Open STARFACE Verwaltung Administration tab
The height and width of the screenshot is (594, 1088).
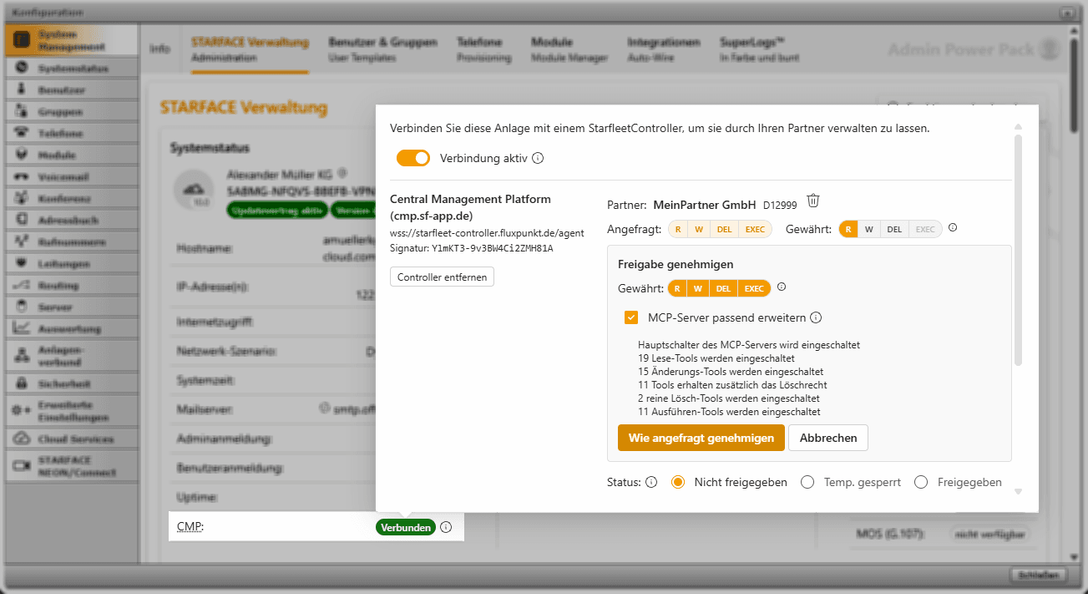(250, 49)
